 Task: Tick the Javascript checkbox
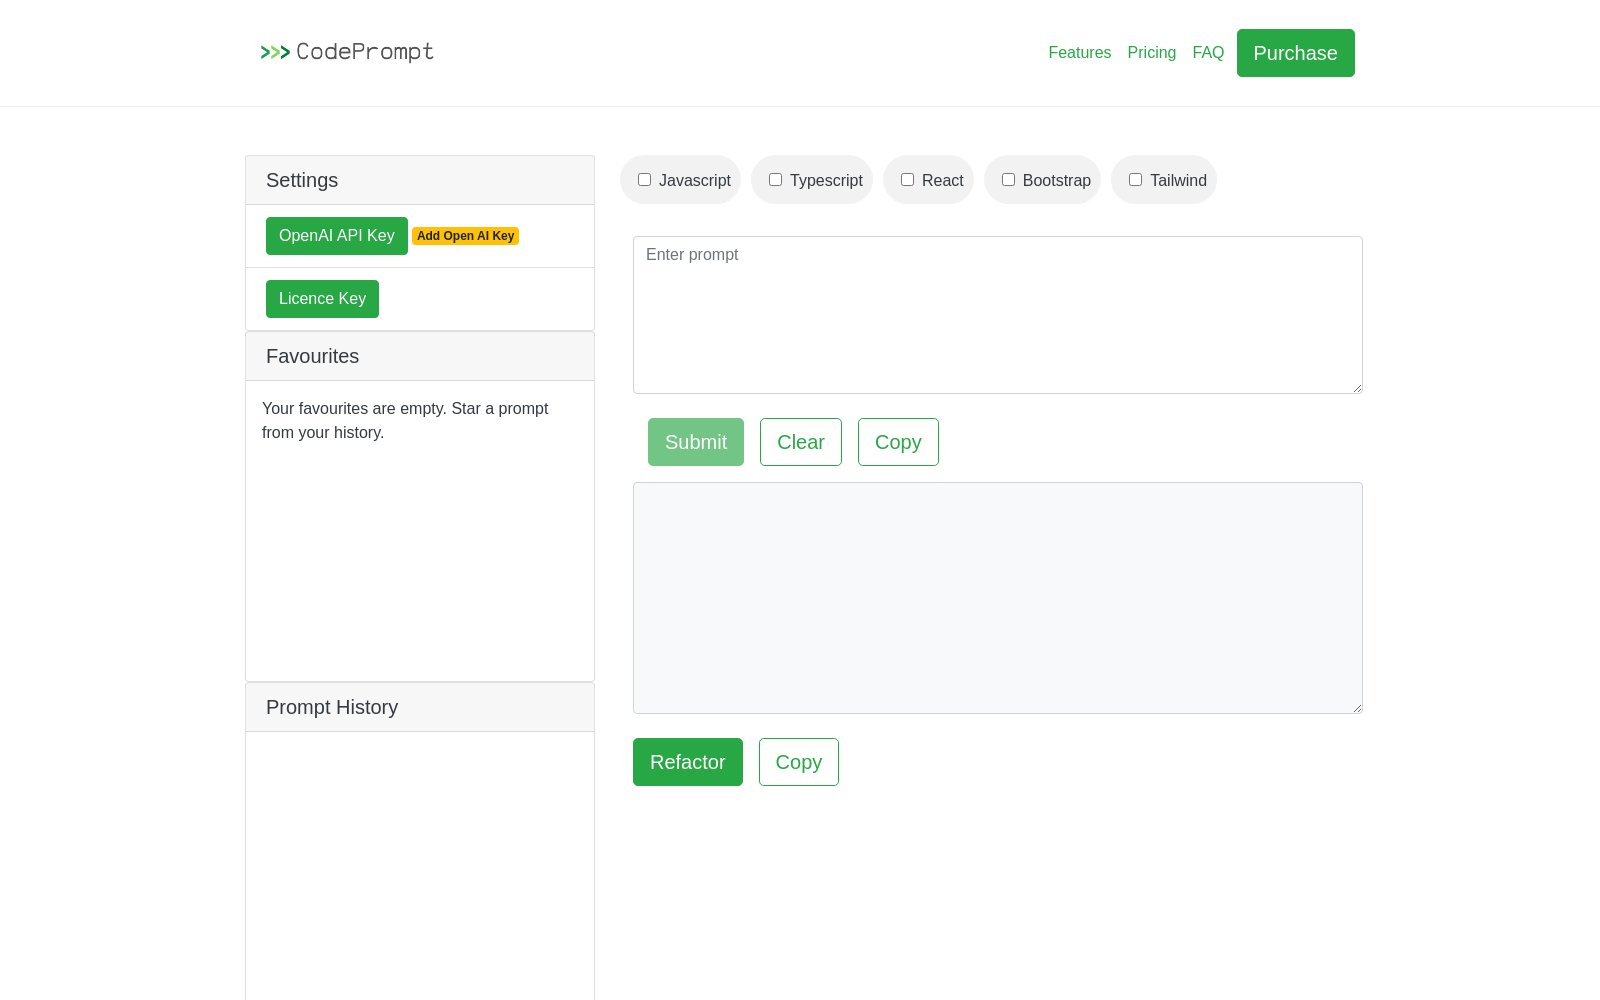tap(645, 180)
